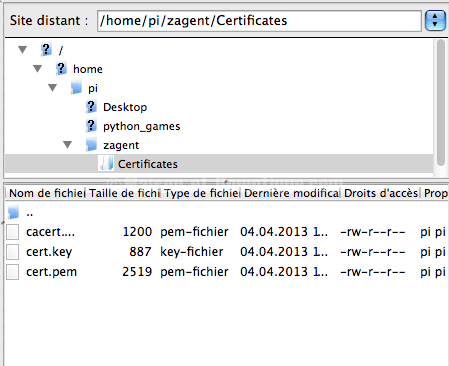The image size is (449, 366).
Task: Click owner pi pi of cert.key row
Action: [433, 252]
